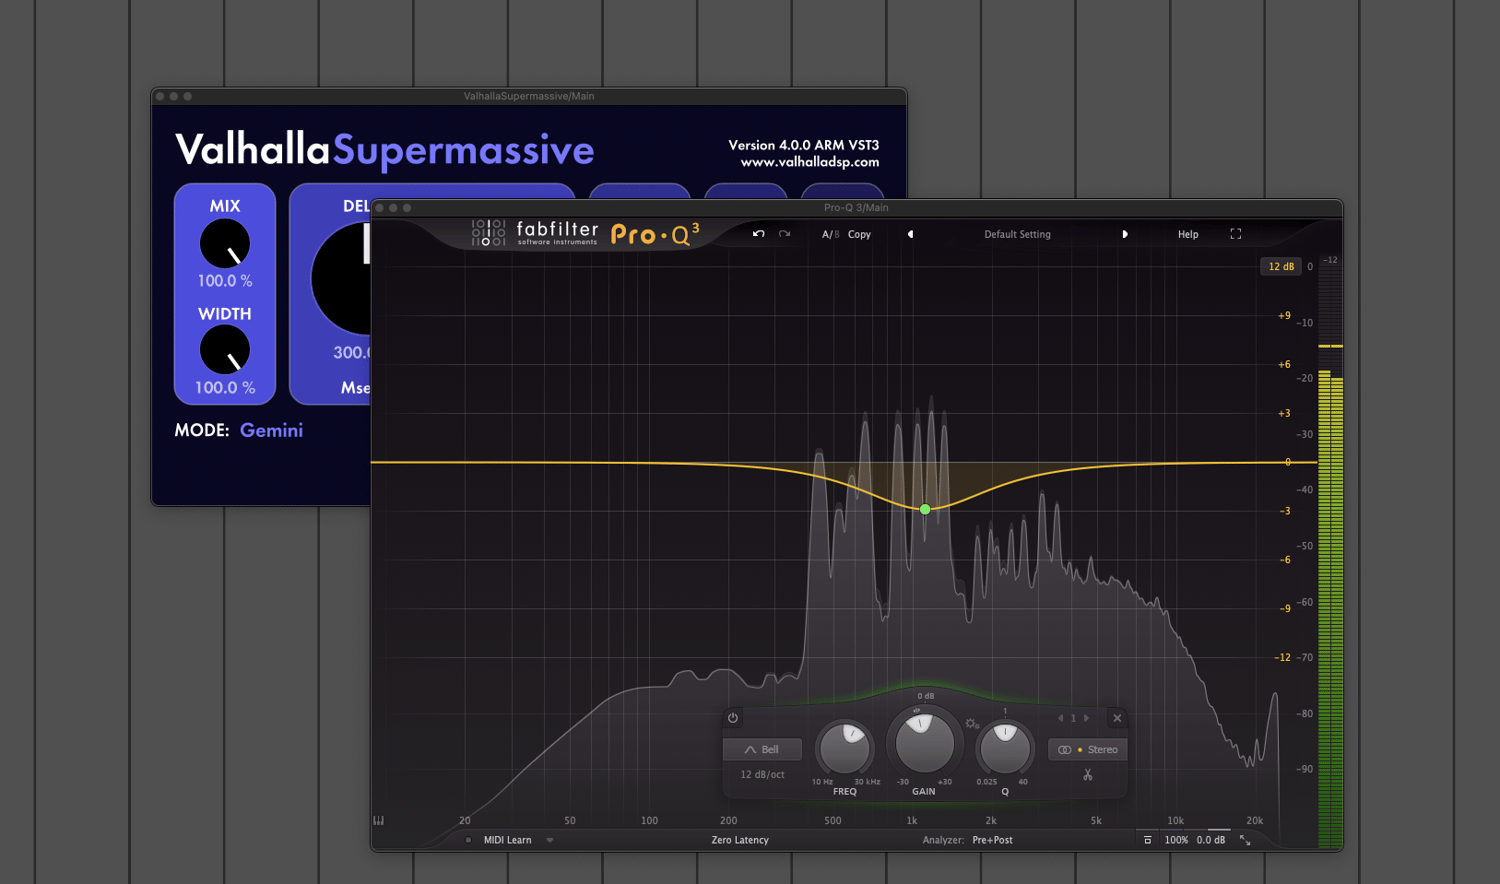Click the fabfilter Pro-Q 3 logo
Image resolution: width=1500 pixels, height=884 pixels.
point(585,233)
